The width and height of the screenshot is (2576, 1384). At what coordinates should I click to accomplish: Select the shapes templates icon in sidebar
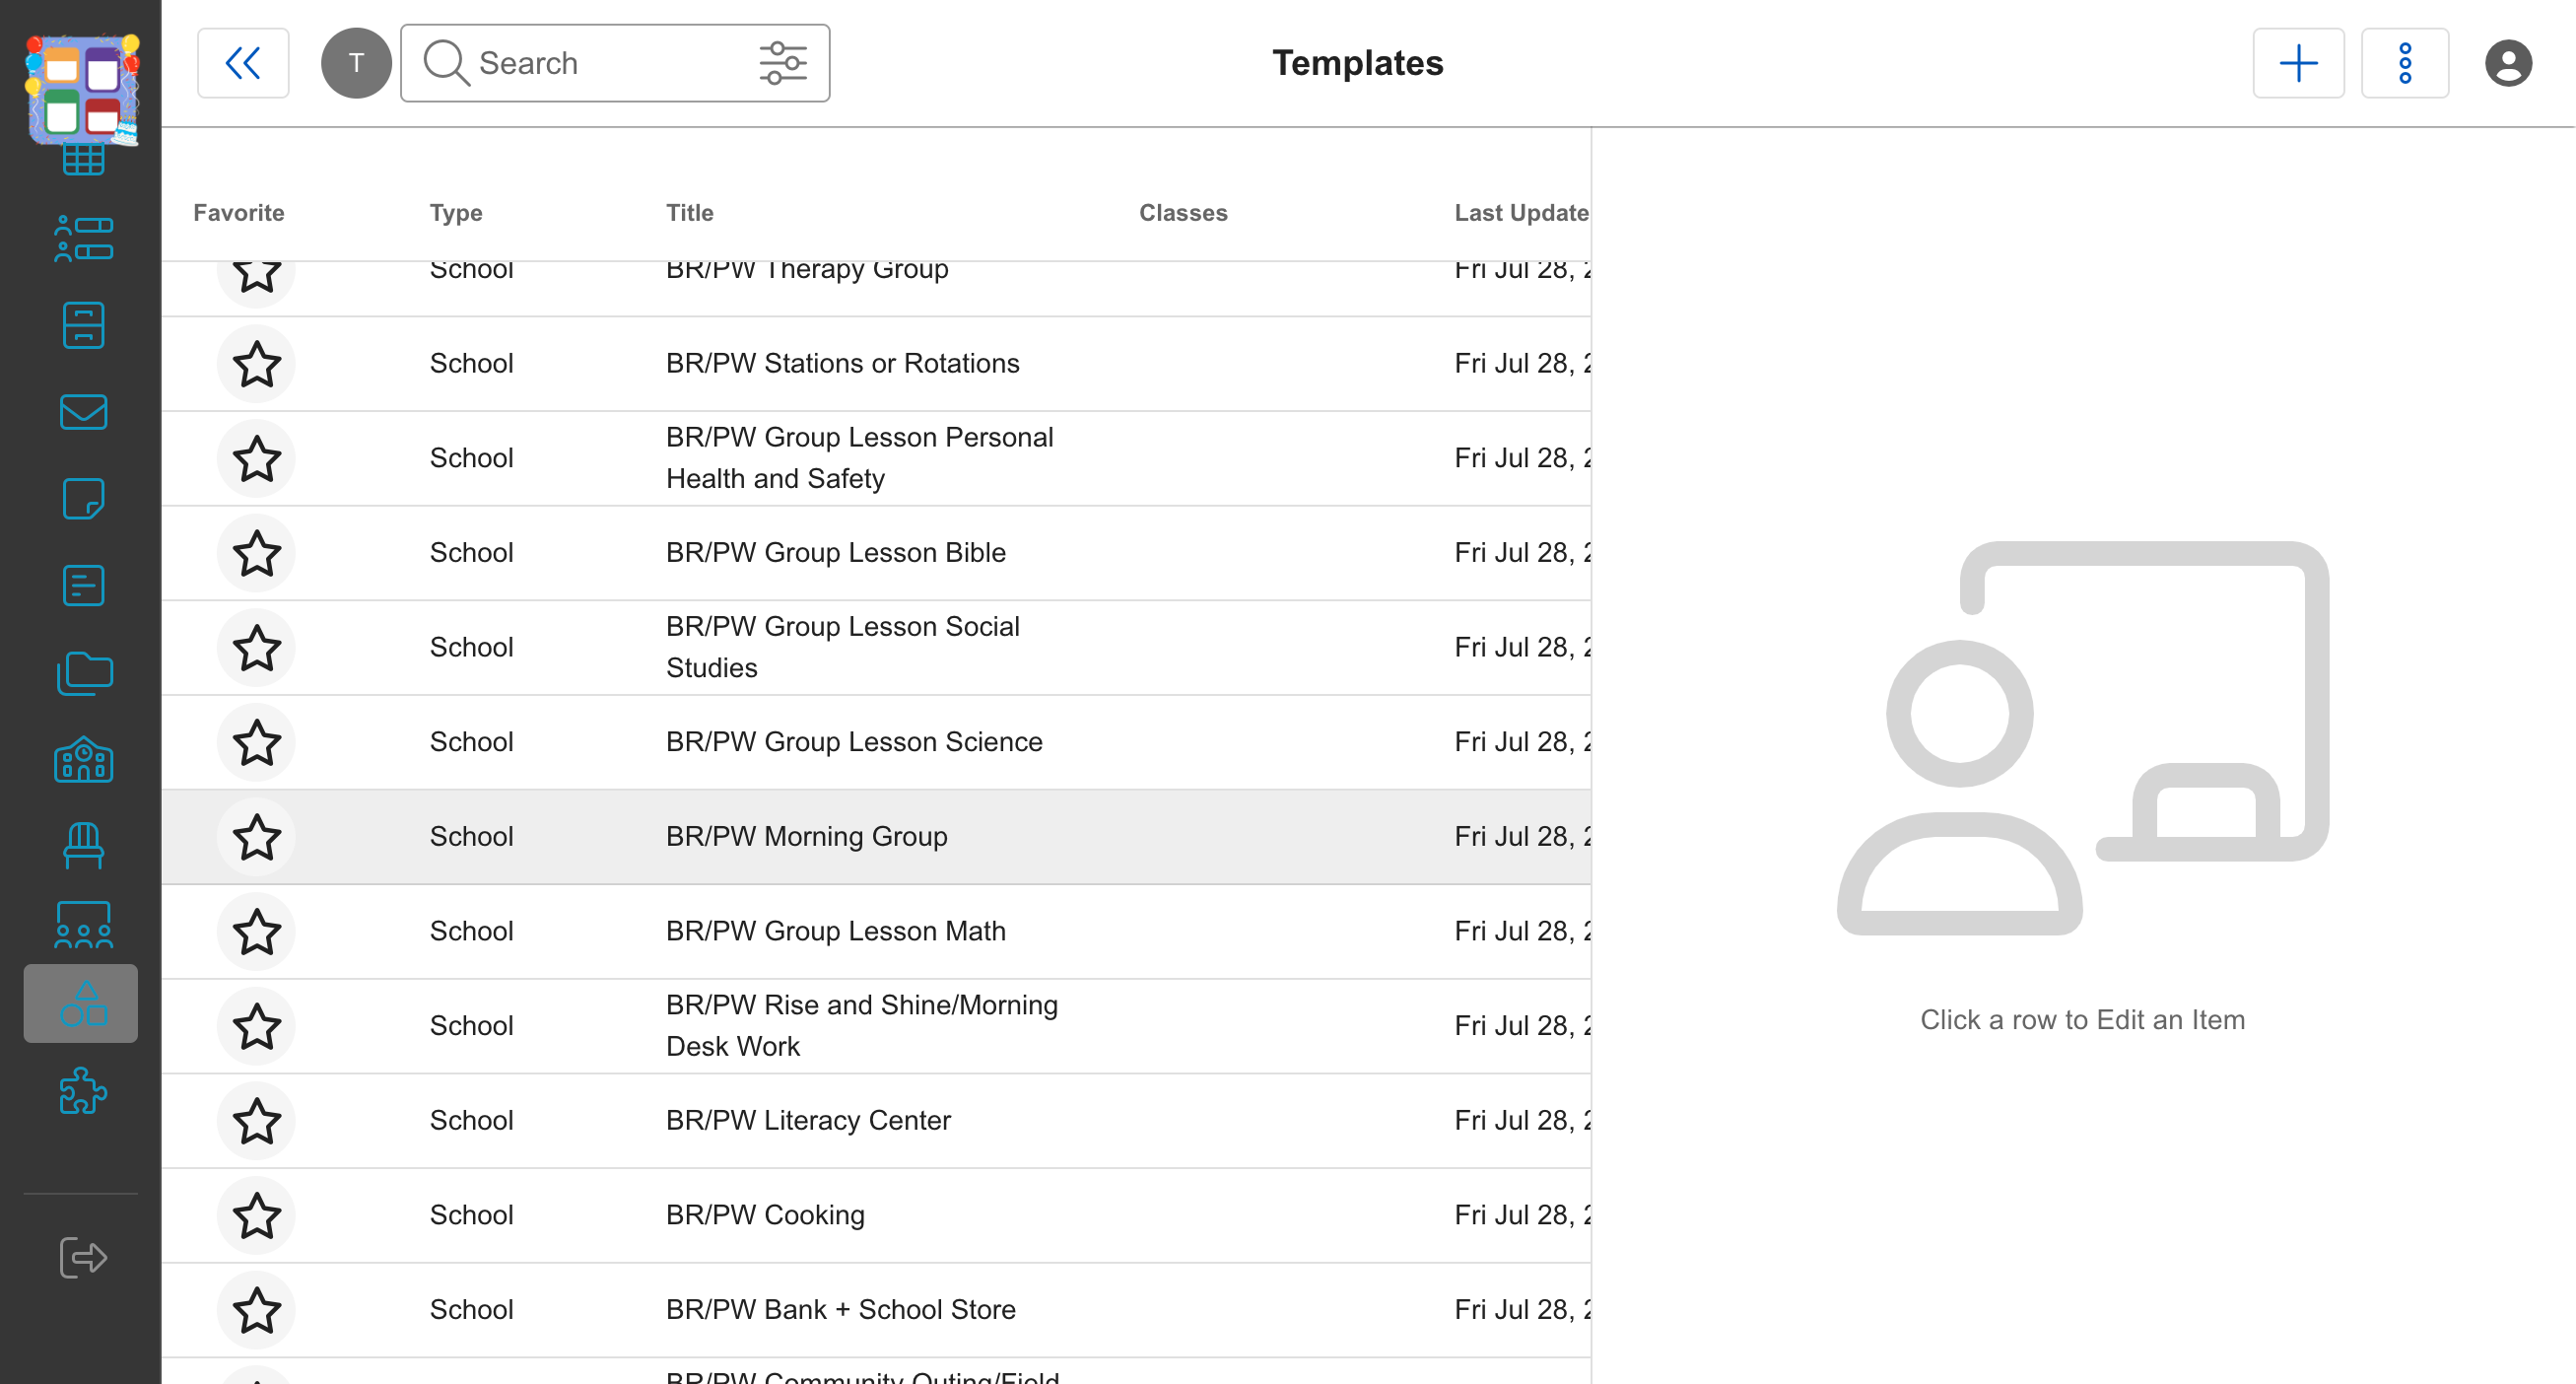click(81, 1003)
